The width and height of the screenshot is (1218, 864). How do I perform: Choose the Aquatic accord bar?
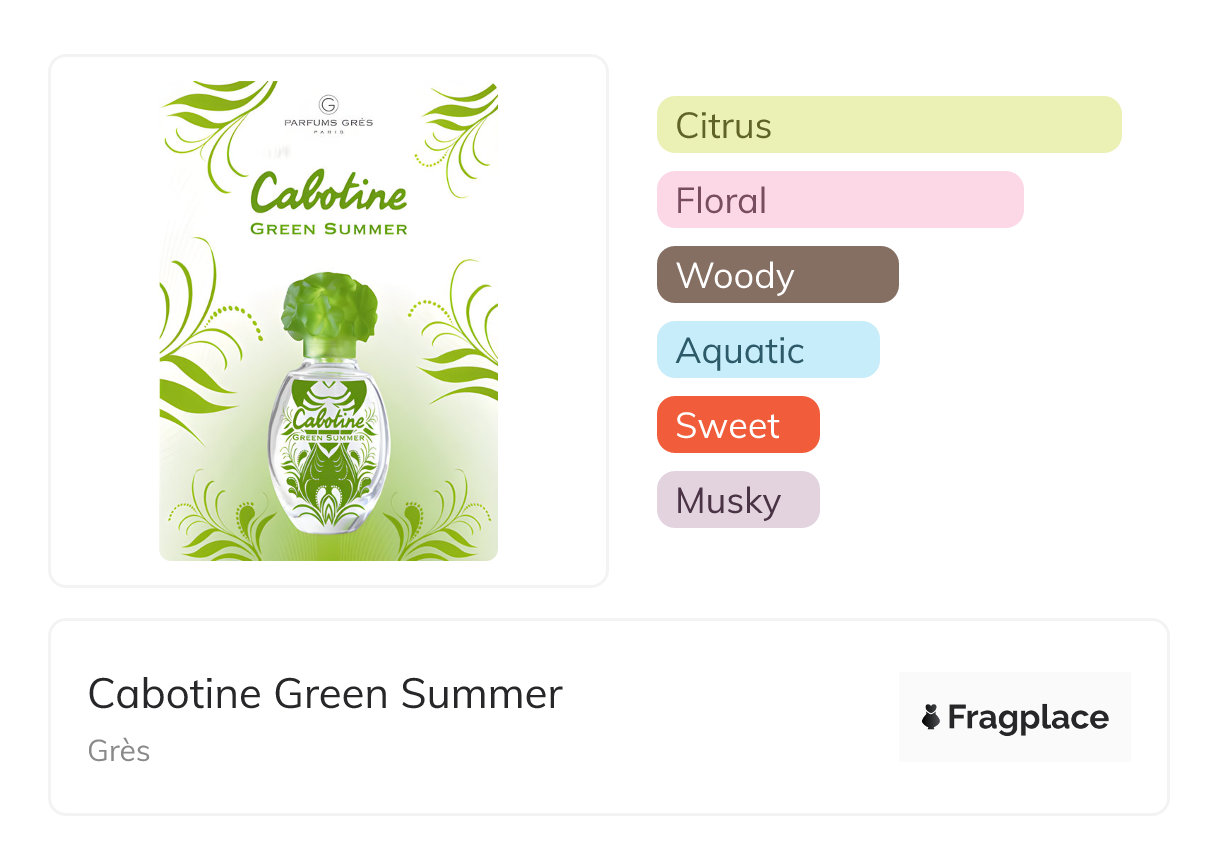click(x=767, y=350)
